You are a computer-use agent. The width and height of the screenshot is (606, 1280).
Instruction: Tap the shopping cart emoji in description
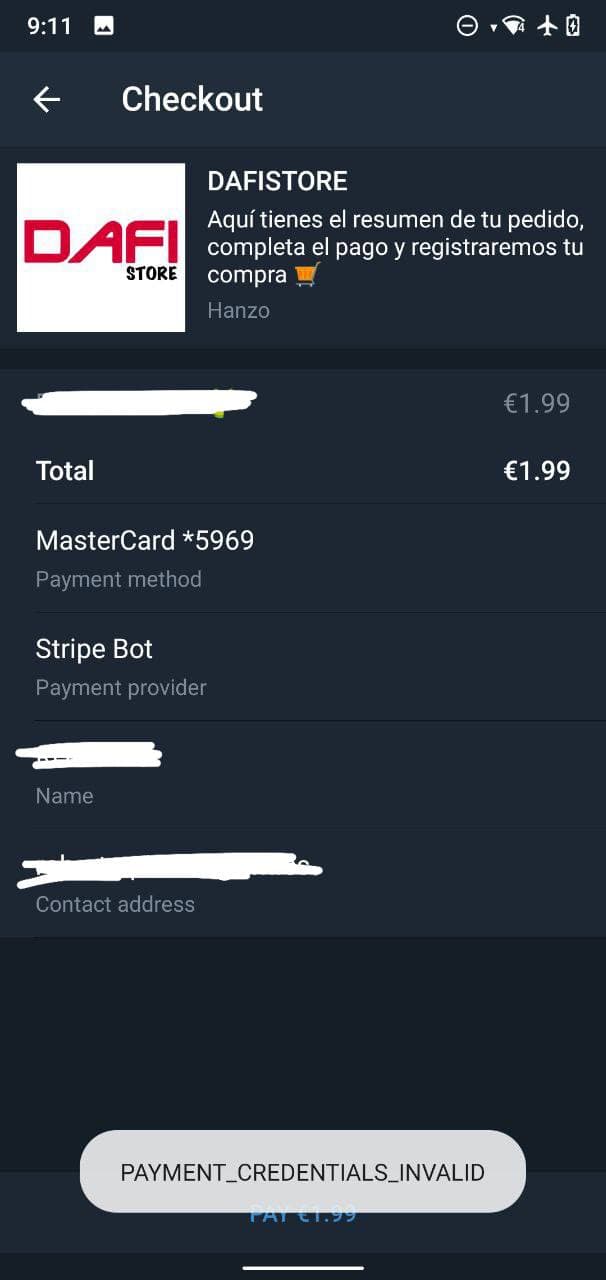pos(307,275)
